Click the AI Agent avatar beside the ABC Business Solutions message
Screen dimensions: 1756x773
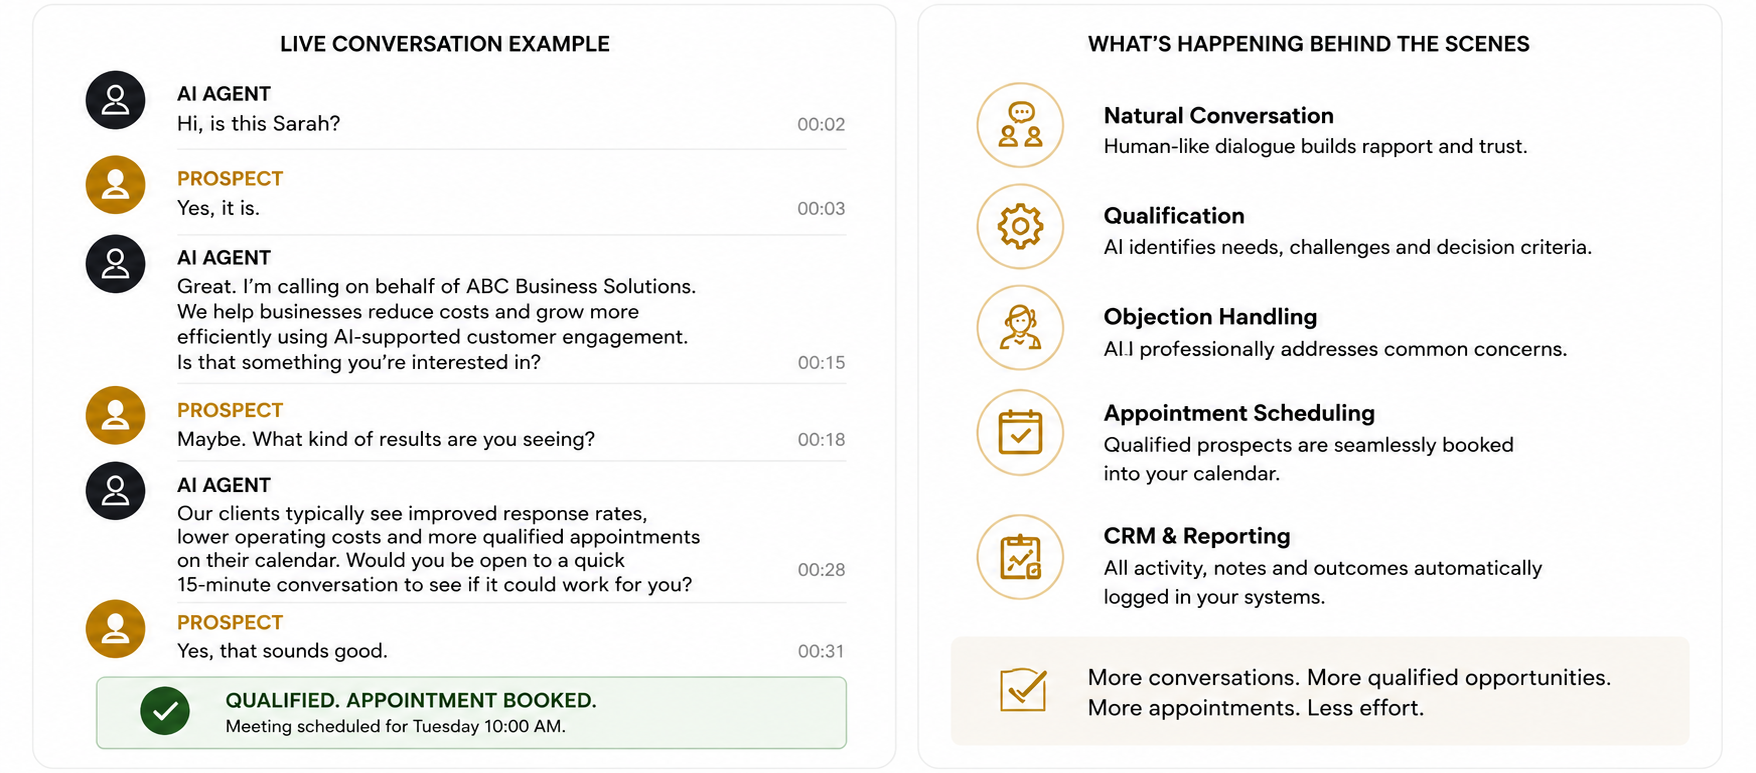click(116, 264)
